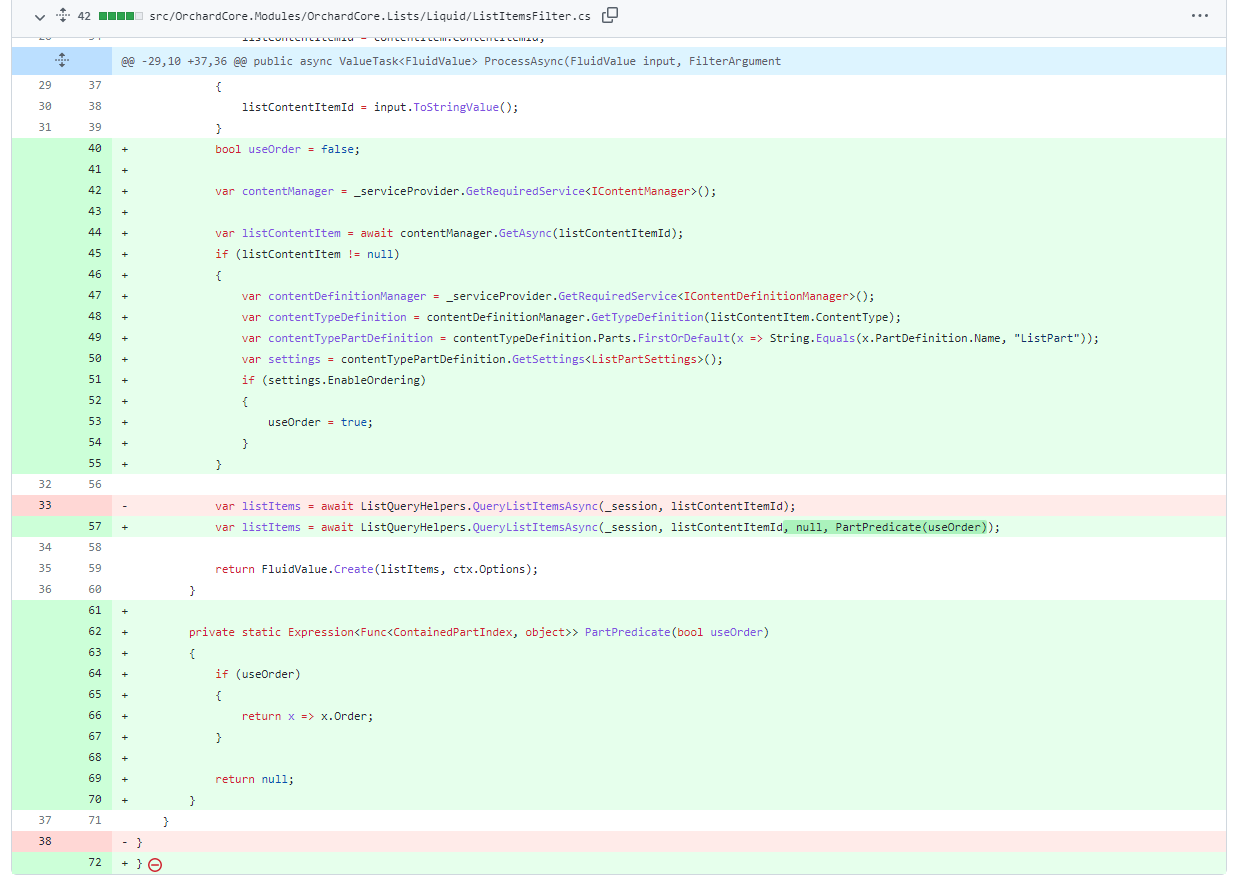The image size is (1236, 881).
Task: Click the 'var contentTypePartDefinition' code line
Action: pos(670,338)
